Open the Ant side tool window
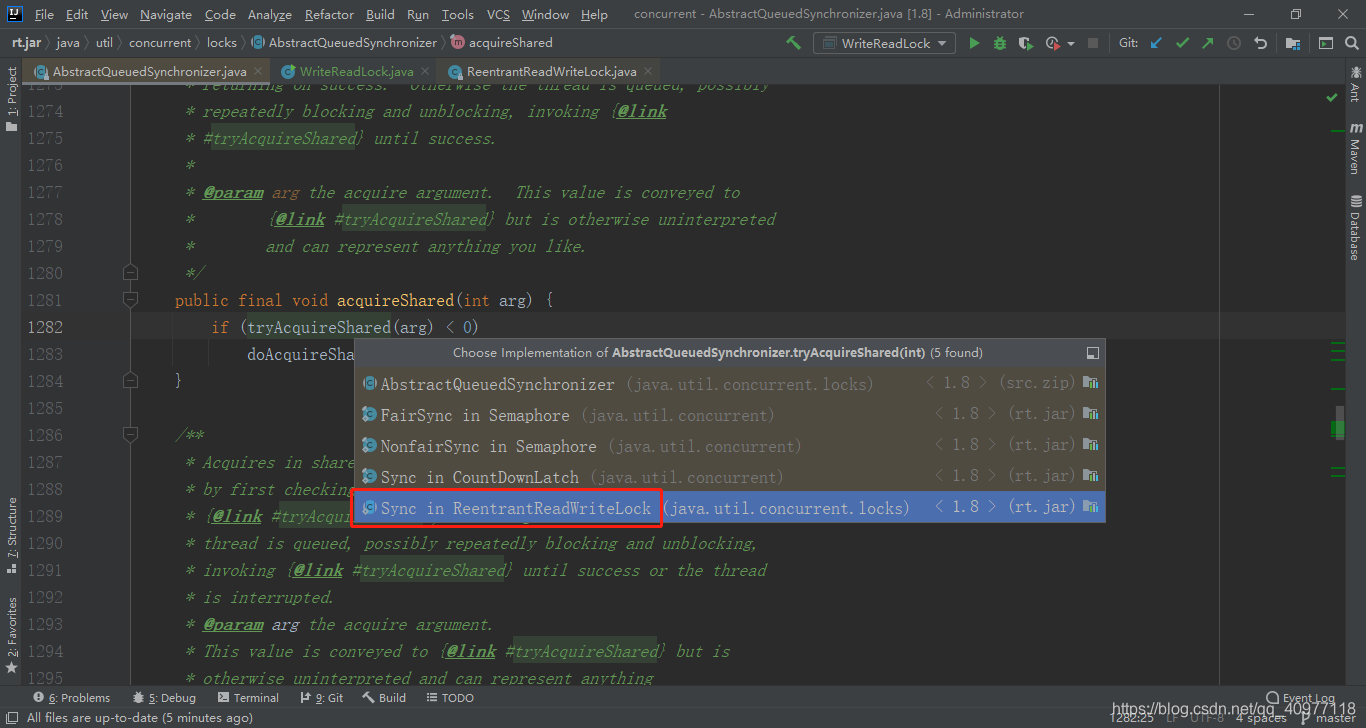 click(1356, 83)
